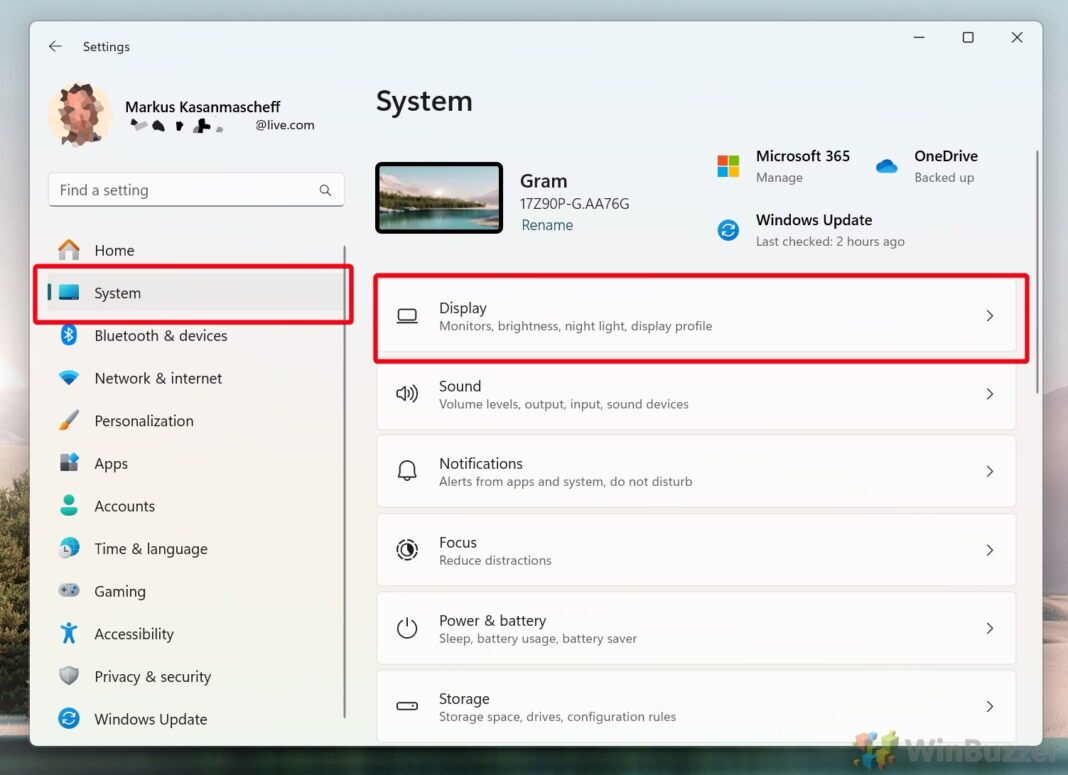Click the Storage drive icon

[407, 706]
